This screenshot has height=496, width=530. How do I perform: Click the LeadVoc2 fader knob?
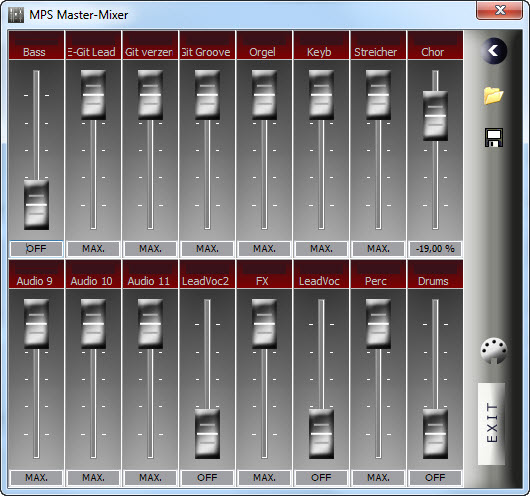(x=207, y=434)
